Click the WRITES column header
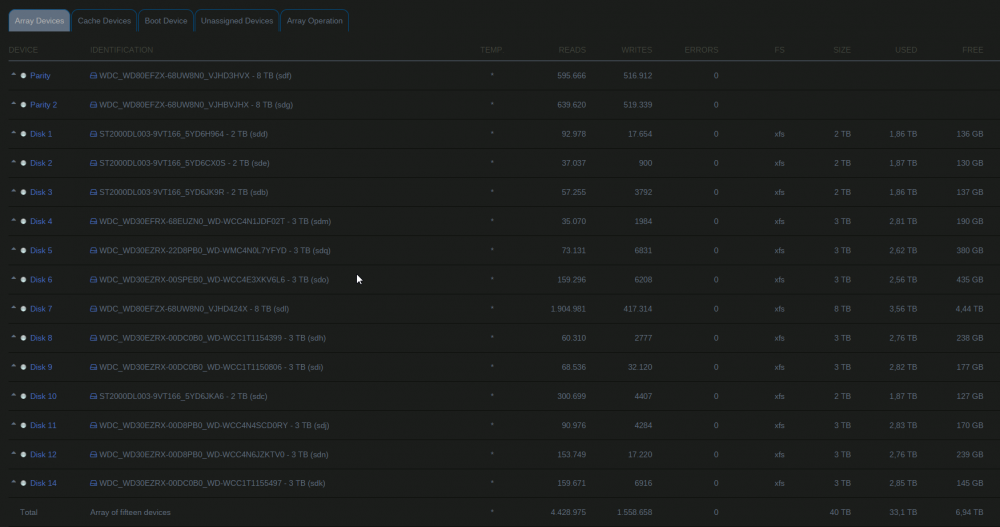 click(636, 50)
